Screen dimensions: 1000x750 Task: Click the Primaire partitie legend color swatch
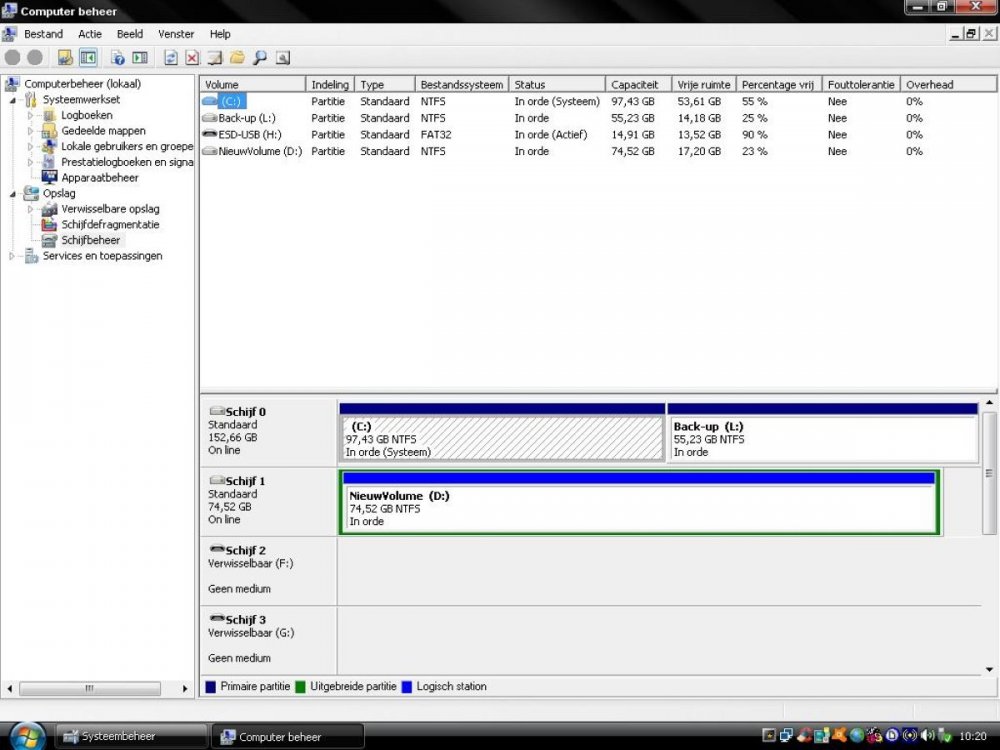[x=211, y=687]
